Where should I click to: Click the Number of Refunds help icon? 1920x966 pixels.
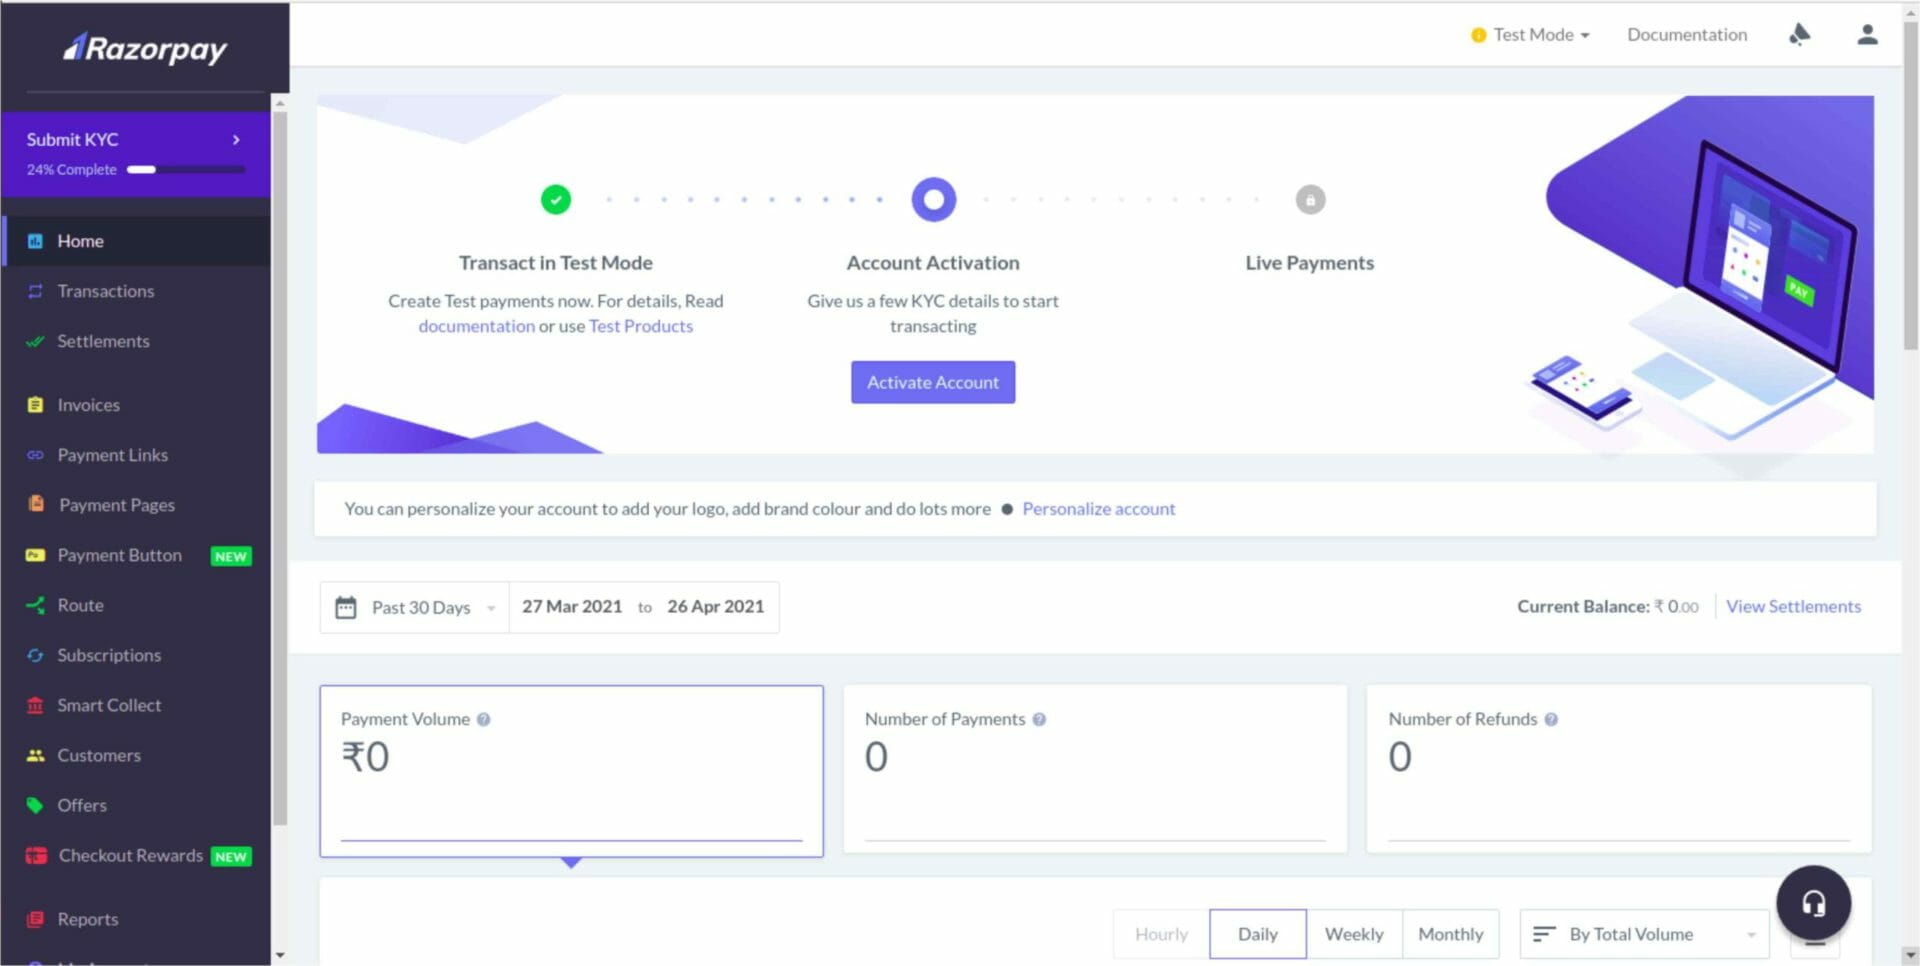pyautogui.click(x=1551, y=719)
